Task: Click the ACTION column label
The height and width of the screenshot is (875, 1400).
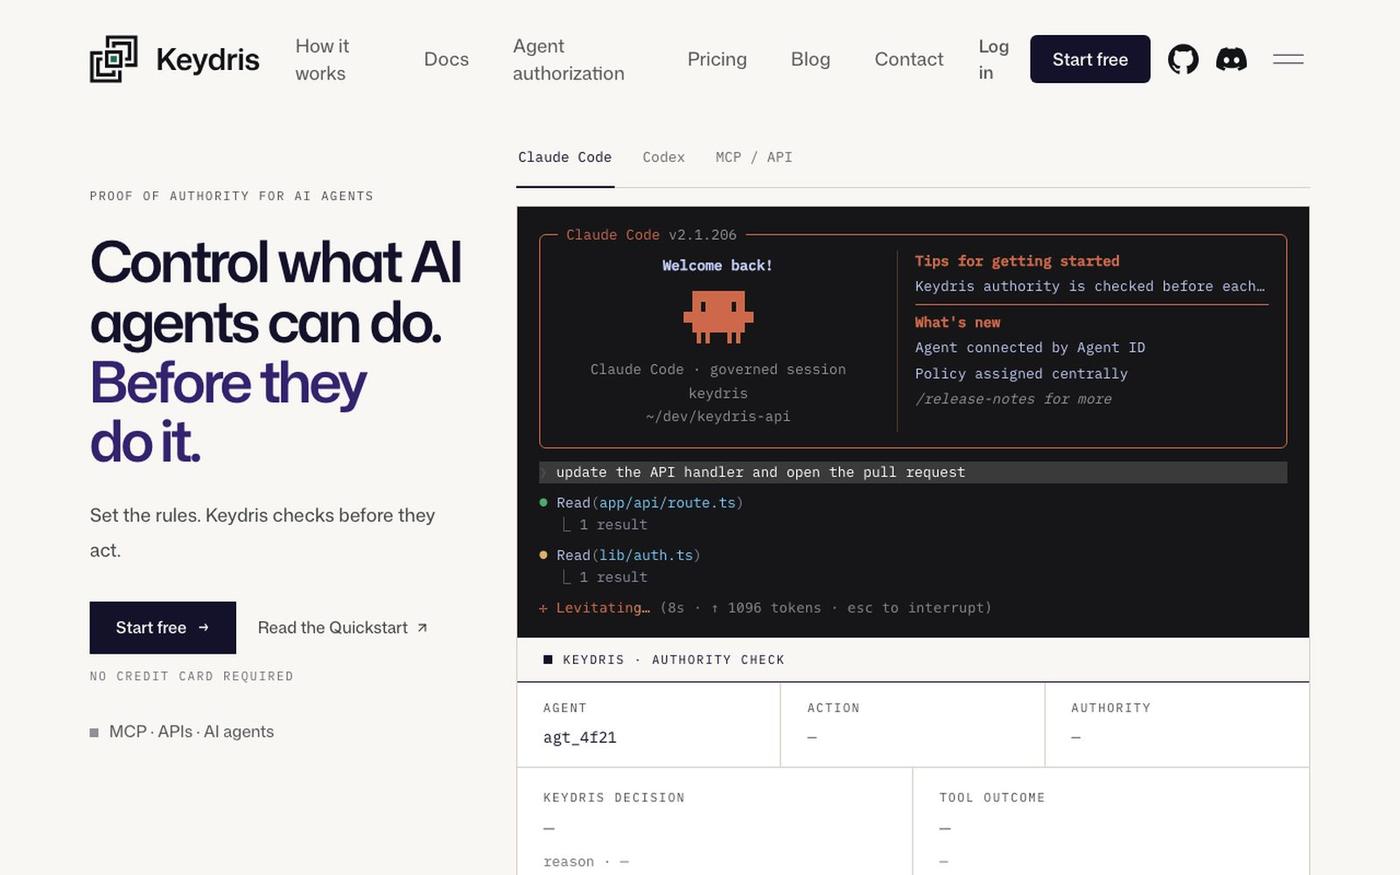Action: [833, 708]
